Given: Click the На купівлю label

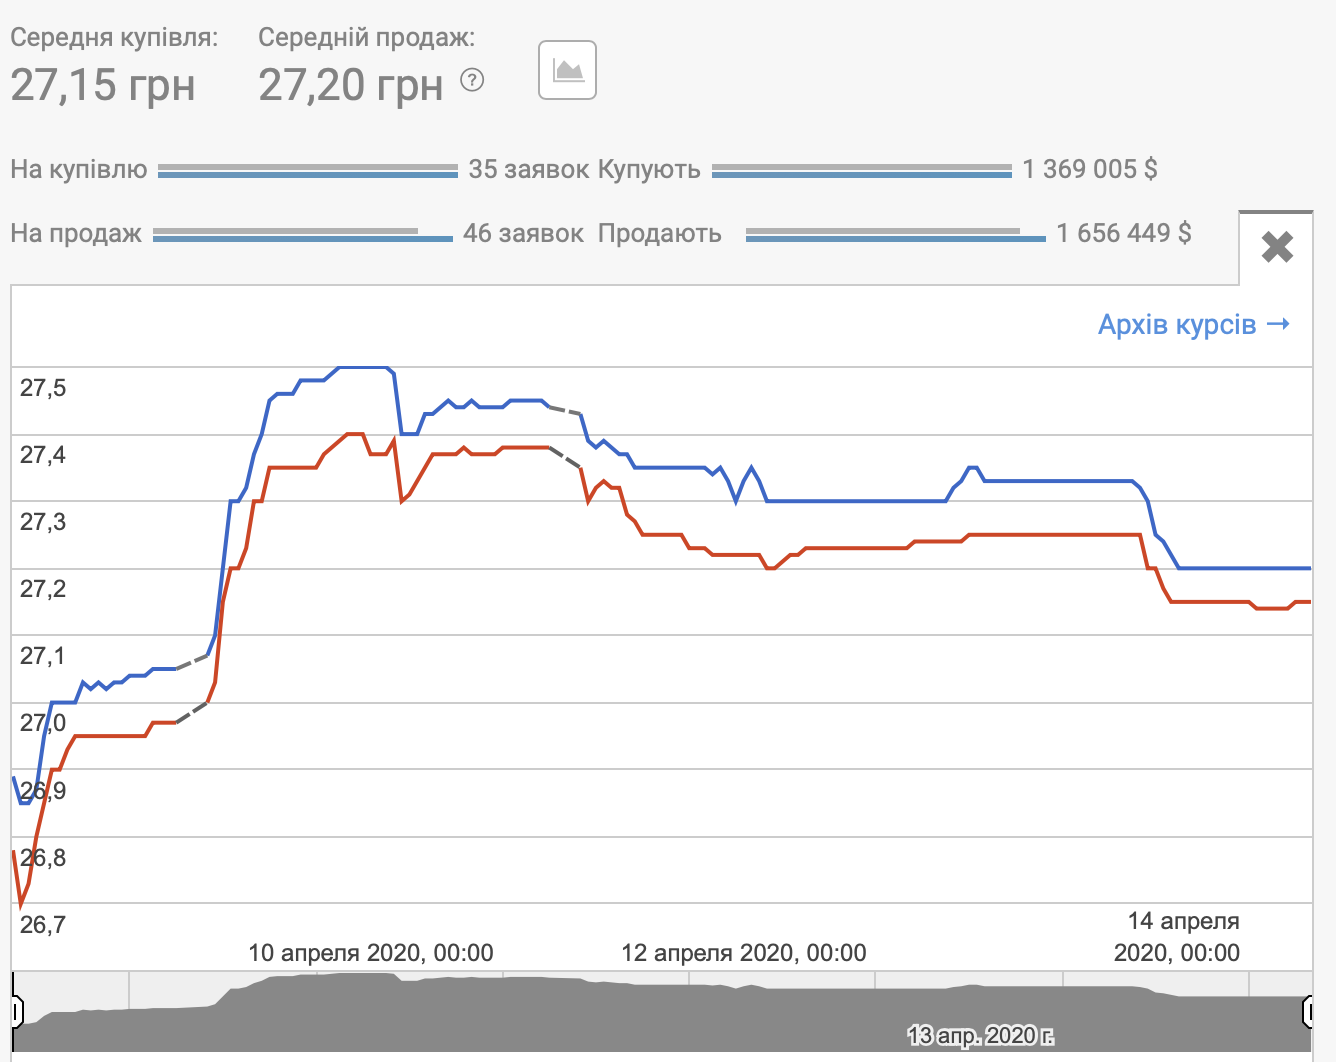Looking at the screenshot, I should pos(79,169).
